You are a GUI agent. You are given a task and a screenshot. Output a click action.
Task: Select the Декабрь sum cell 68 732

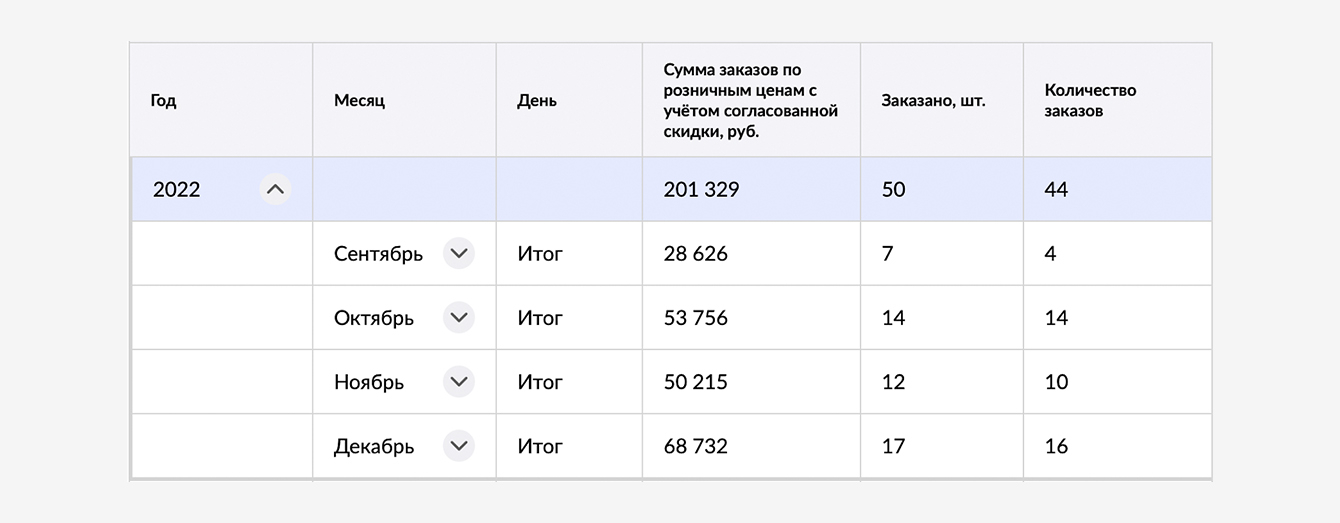click(x=696, y=446)
